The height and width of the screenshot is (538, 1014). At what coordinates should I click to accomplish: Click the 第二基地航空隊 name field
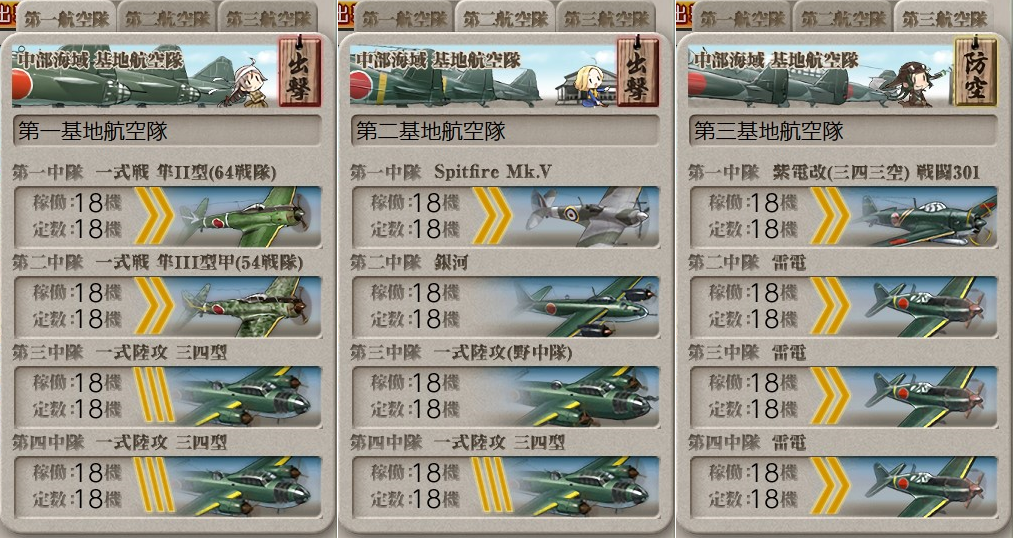[506, 131]
